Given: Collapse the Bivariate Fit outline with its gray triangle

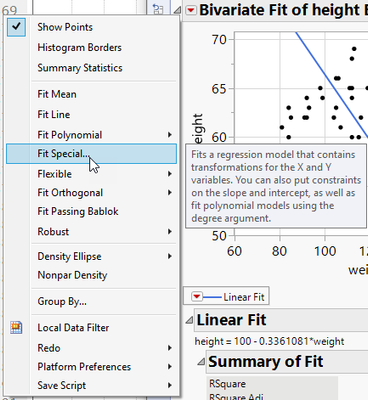Looking at the screenshot, I should (178, 10).
